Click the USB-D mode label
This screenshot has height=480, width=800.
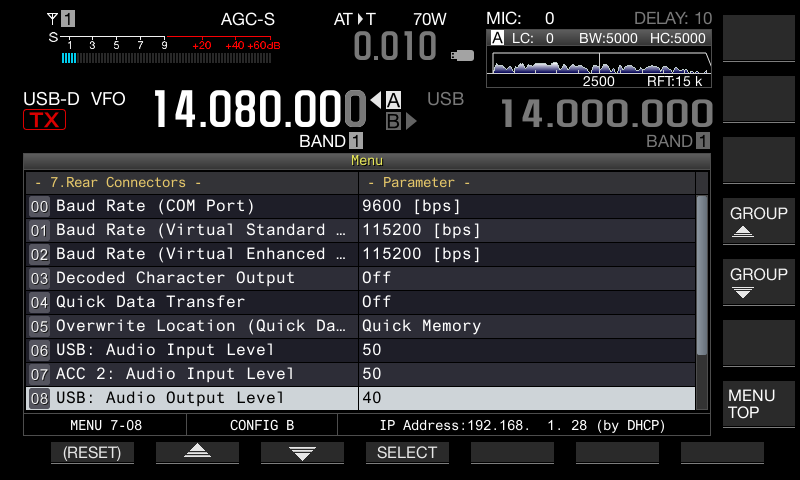pos(51,98)
